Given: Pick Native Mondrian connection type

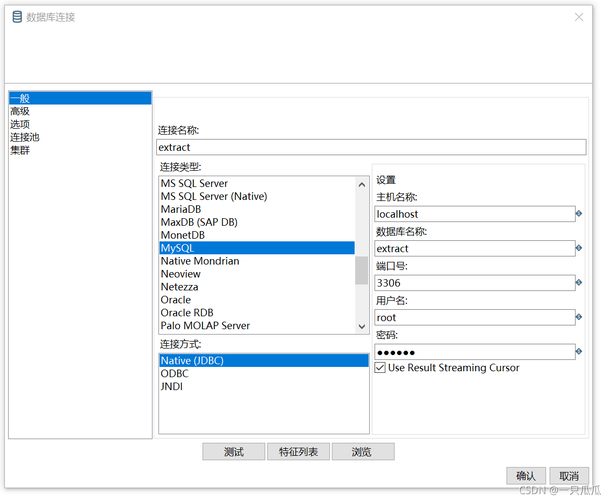Looking at the screenshot, I should pyautogui.click(x=257, y=261).
